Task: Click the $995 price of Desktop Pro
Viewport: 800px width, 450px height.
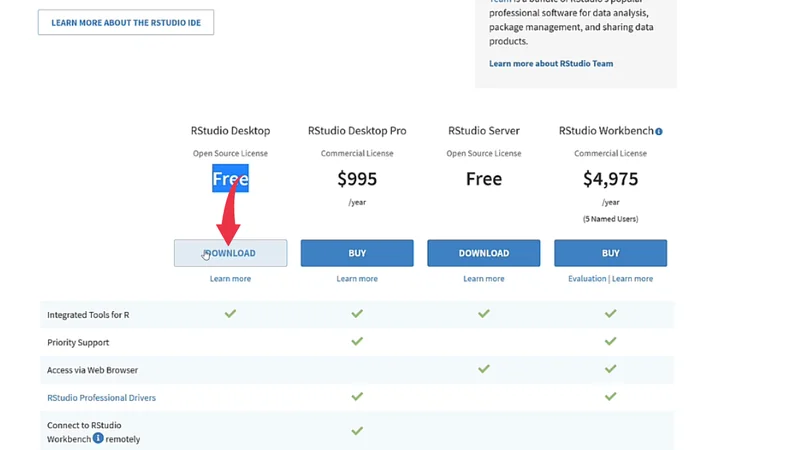Action: (357, 179)
